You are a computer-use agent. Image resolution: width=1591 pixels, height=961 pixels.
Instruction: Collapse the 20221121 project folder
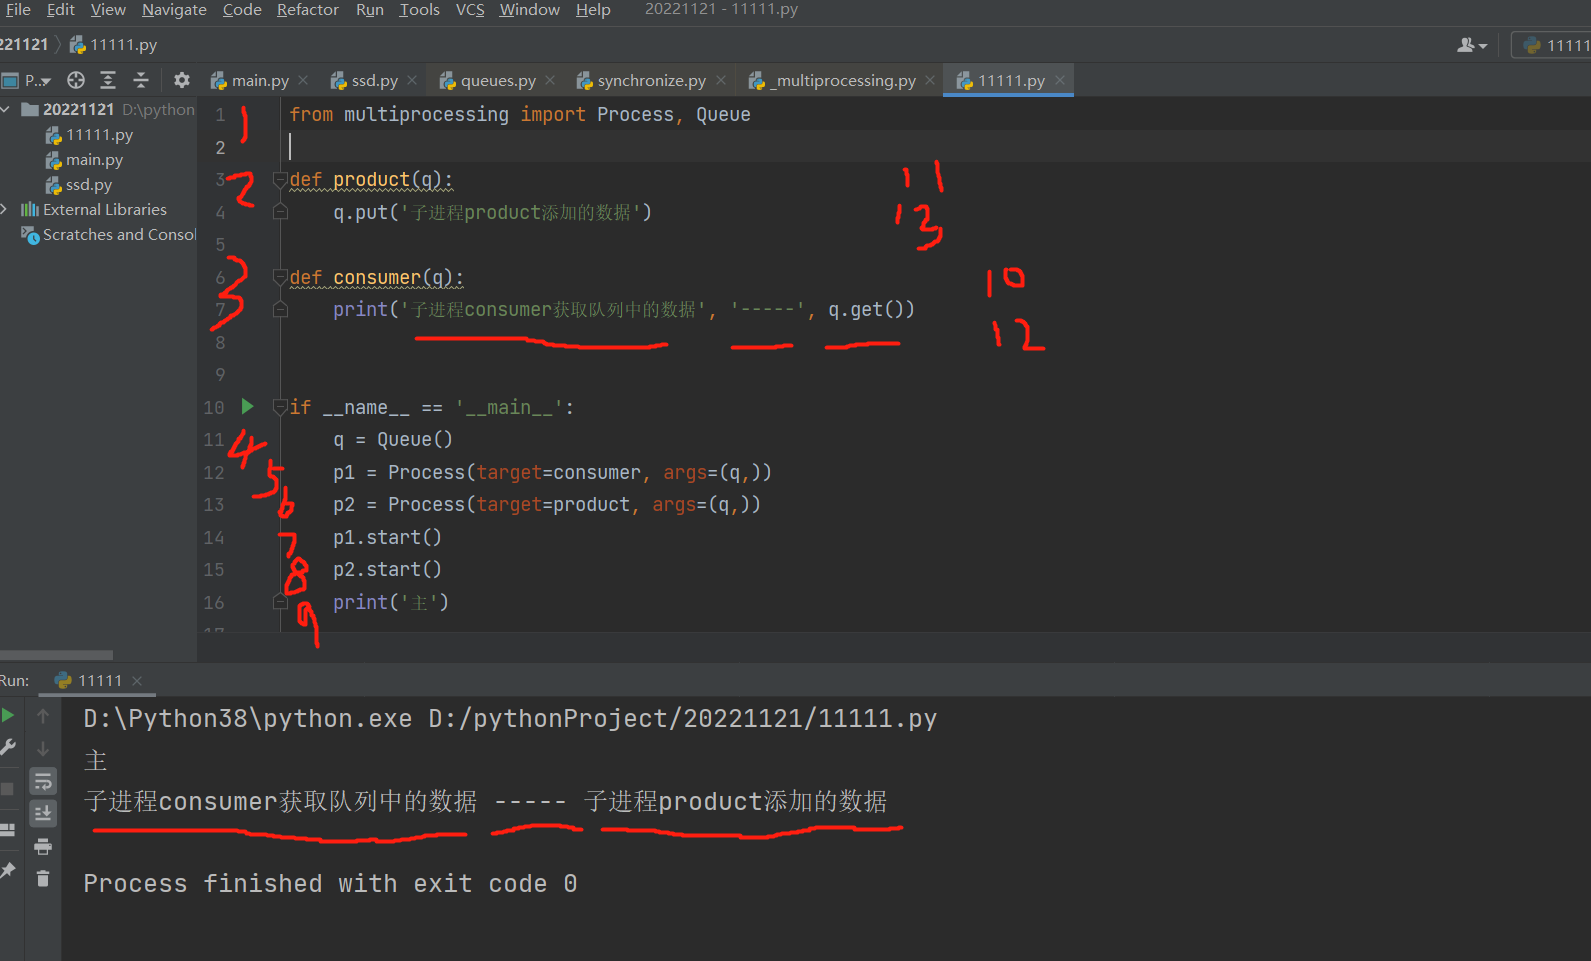click(x=6, y=109)
